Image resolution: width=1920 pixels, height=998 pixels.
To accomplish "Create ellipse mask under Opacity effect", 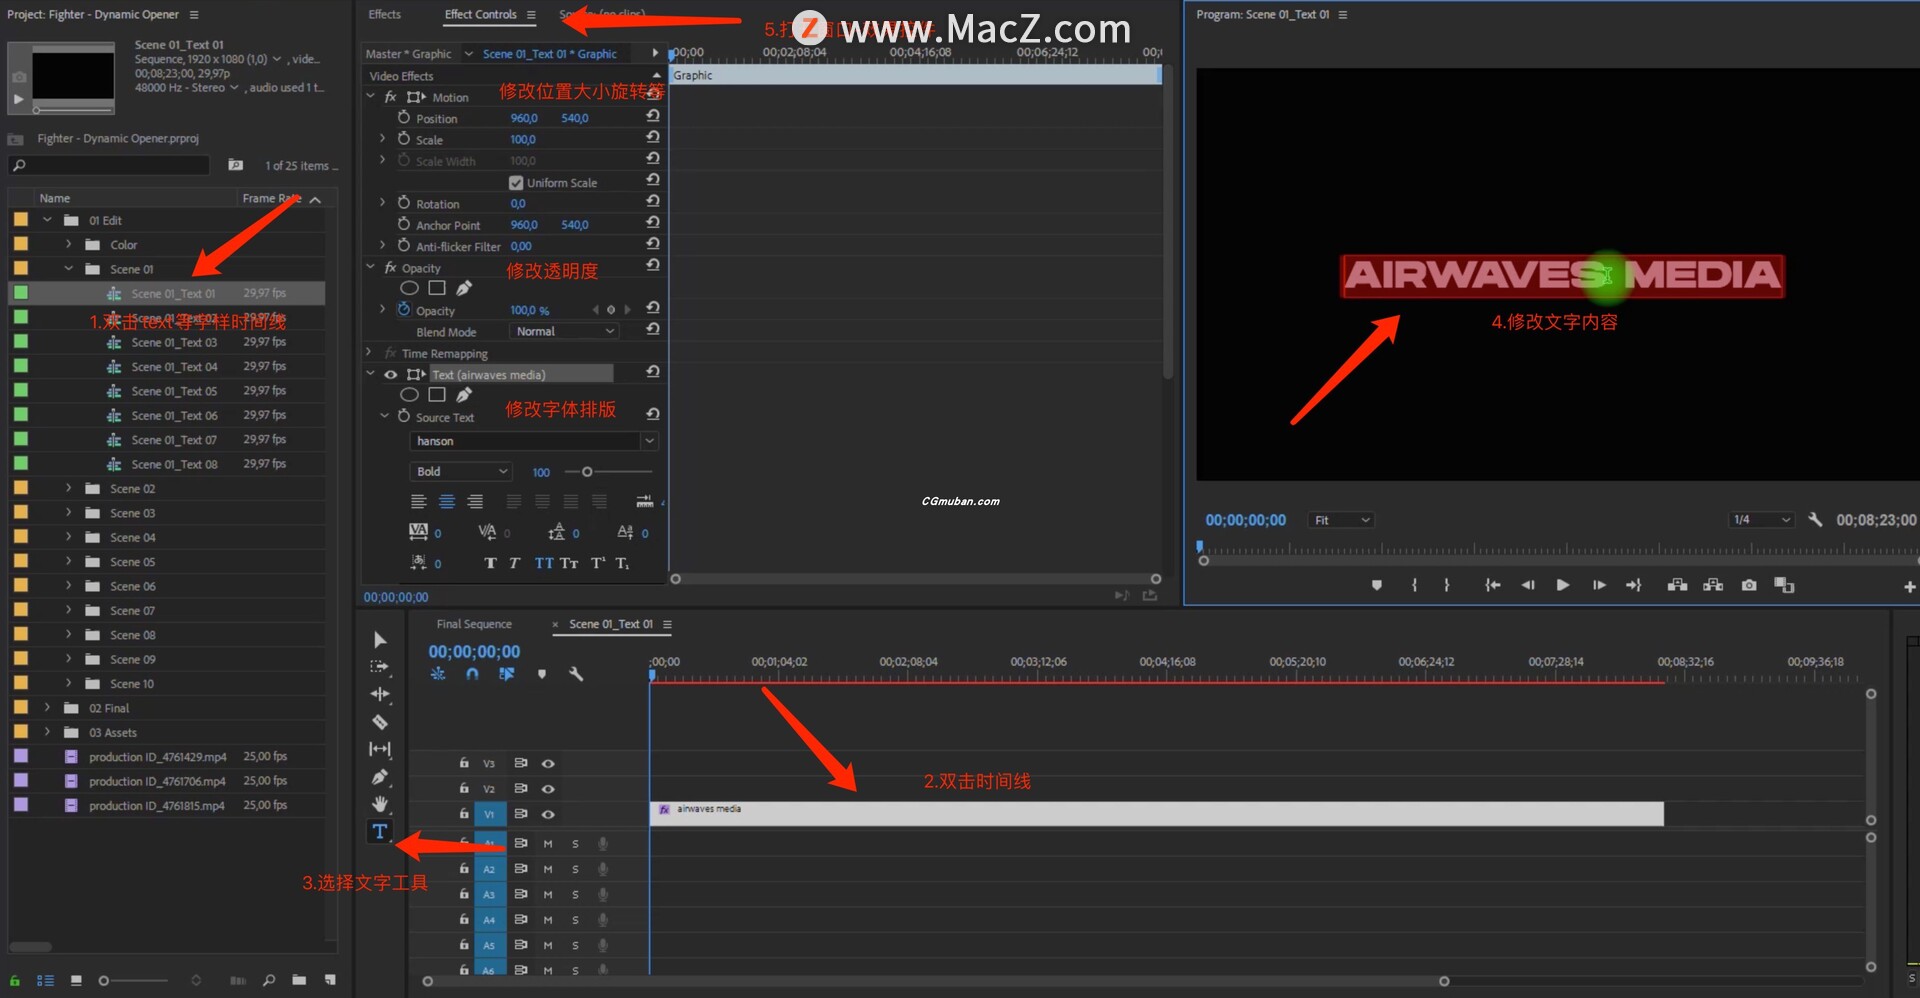I will pyautogui.click(x=409, y=288).
